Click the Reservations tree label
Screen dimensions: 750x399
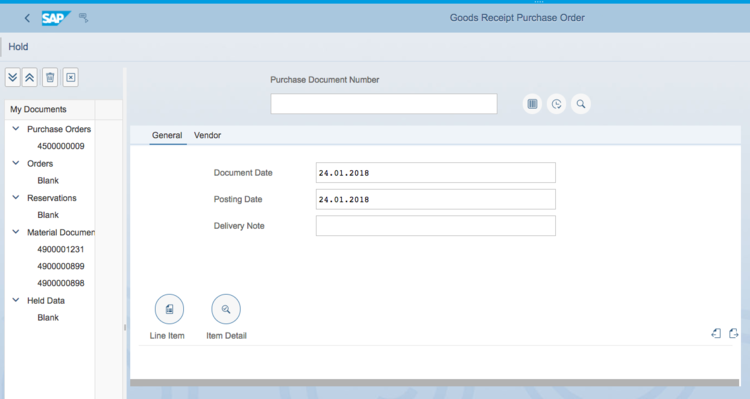(x=52, y=198)
